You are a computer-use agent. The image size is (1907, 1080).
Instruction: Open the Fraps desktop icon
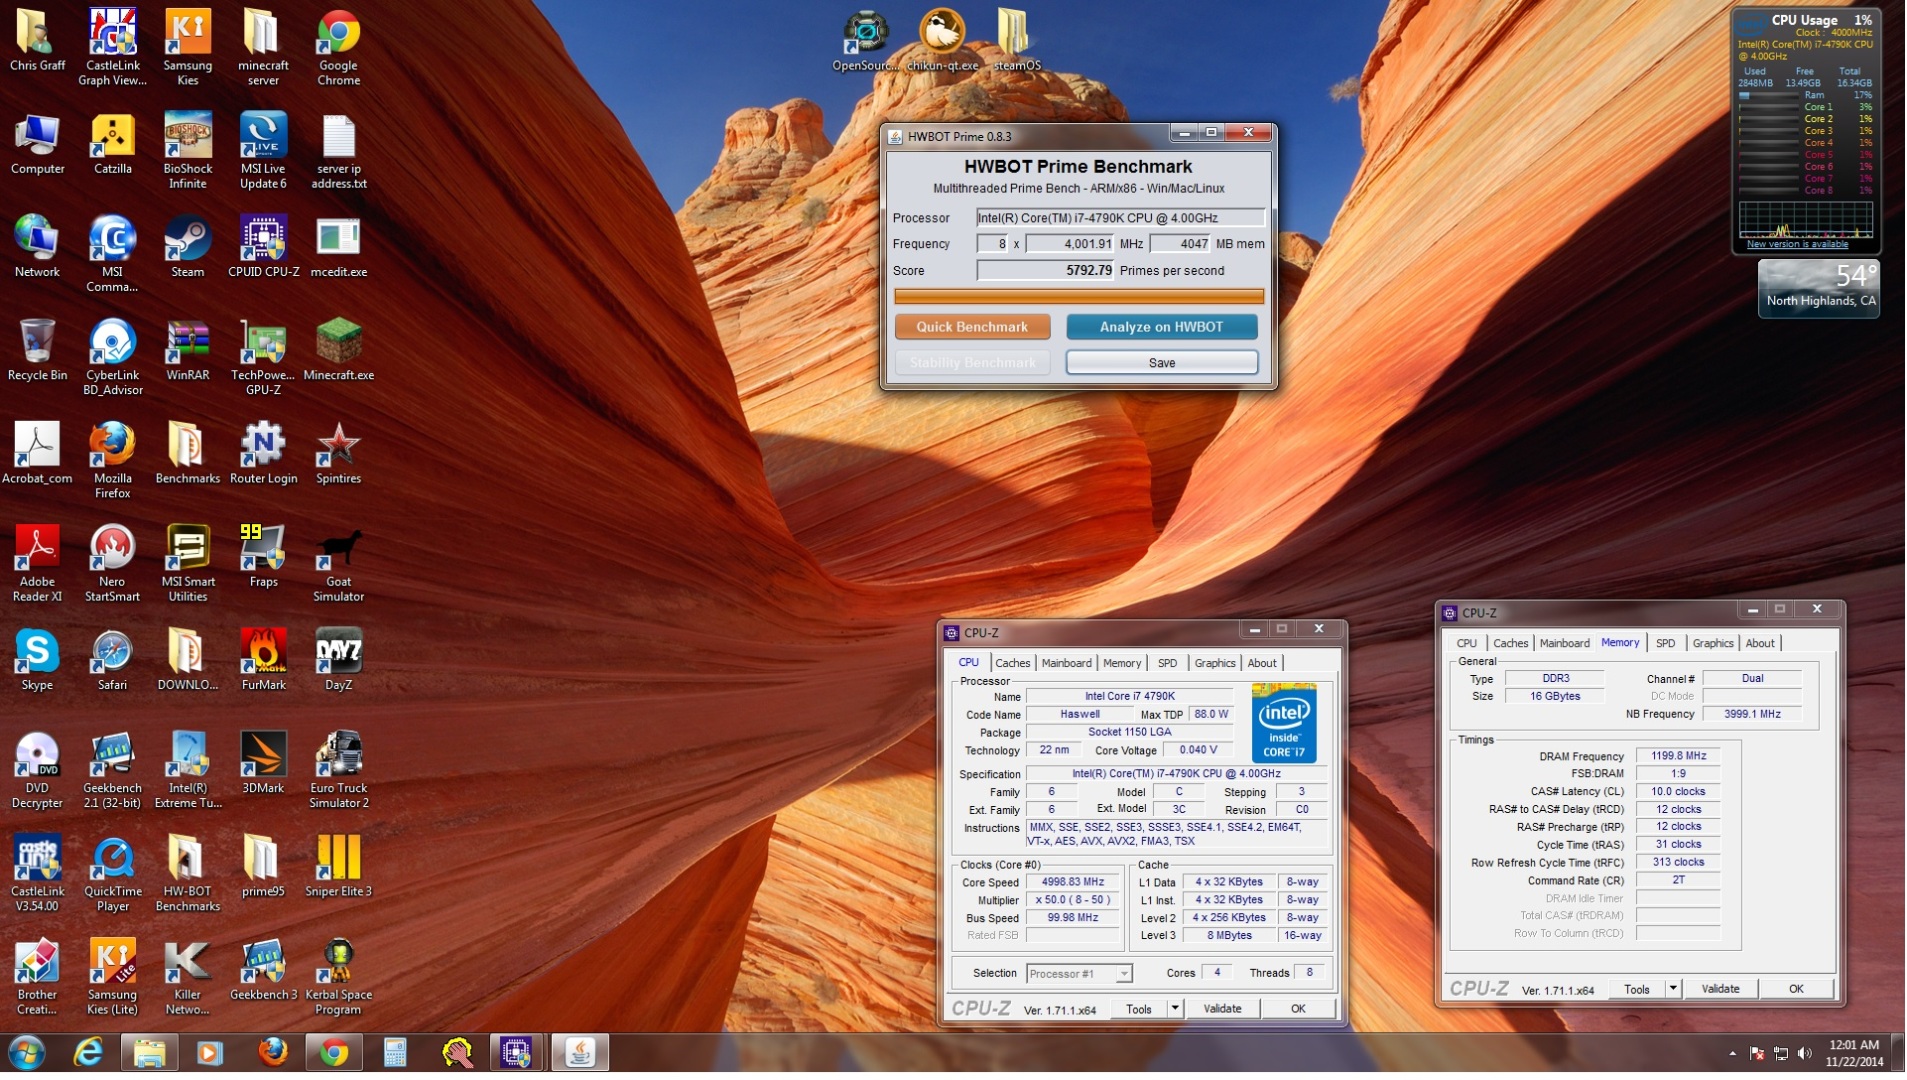click(x=263, y=557)
